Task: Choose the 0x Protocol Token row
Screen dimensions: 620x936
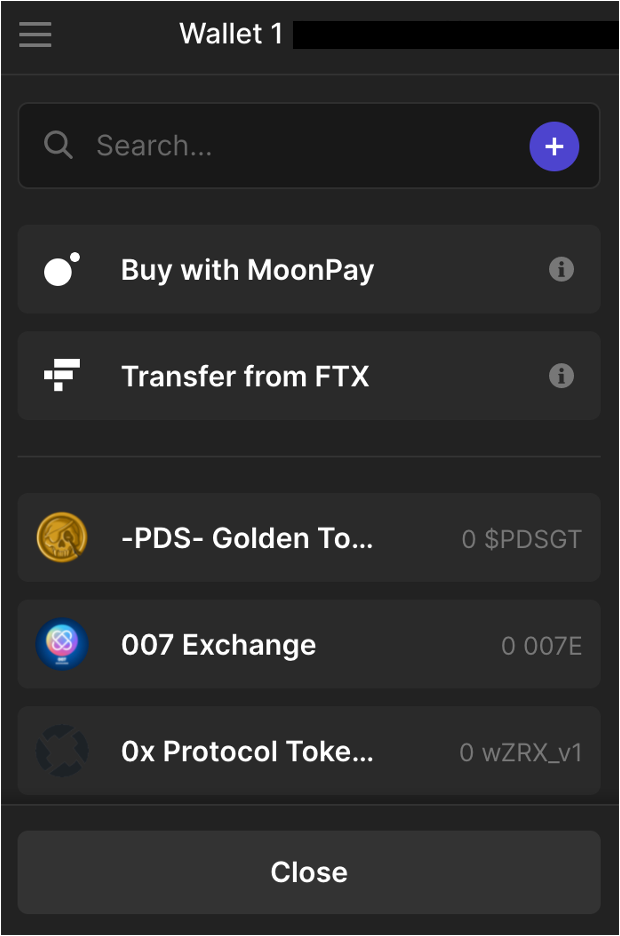Action: [247, 751]
